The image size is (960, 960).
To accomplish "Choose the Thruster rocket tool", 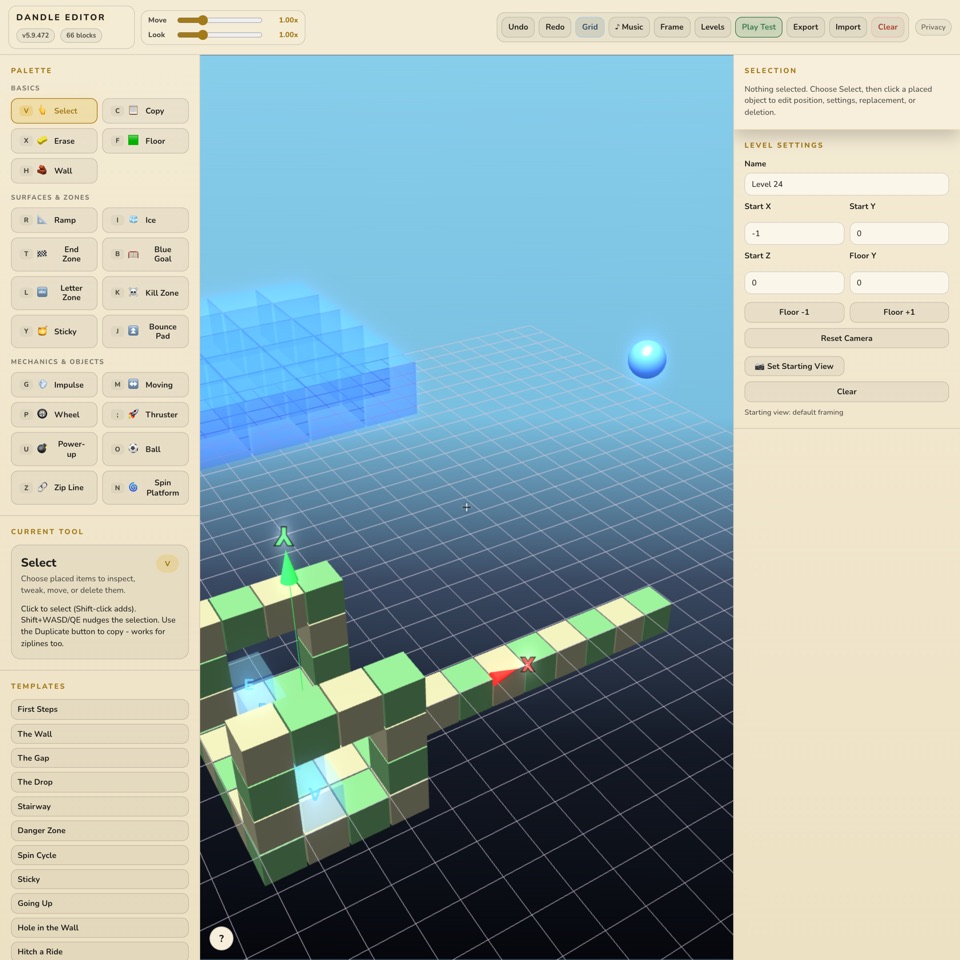I will pyautogui.click(x=145, y=414).
